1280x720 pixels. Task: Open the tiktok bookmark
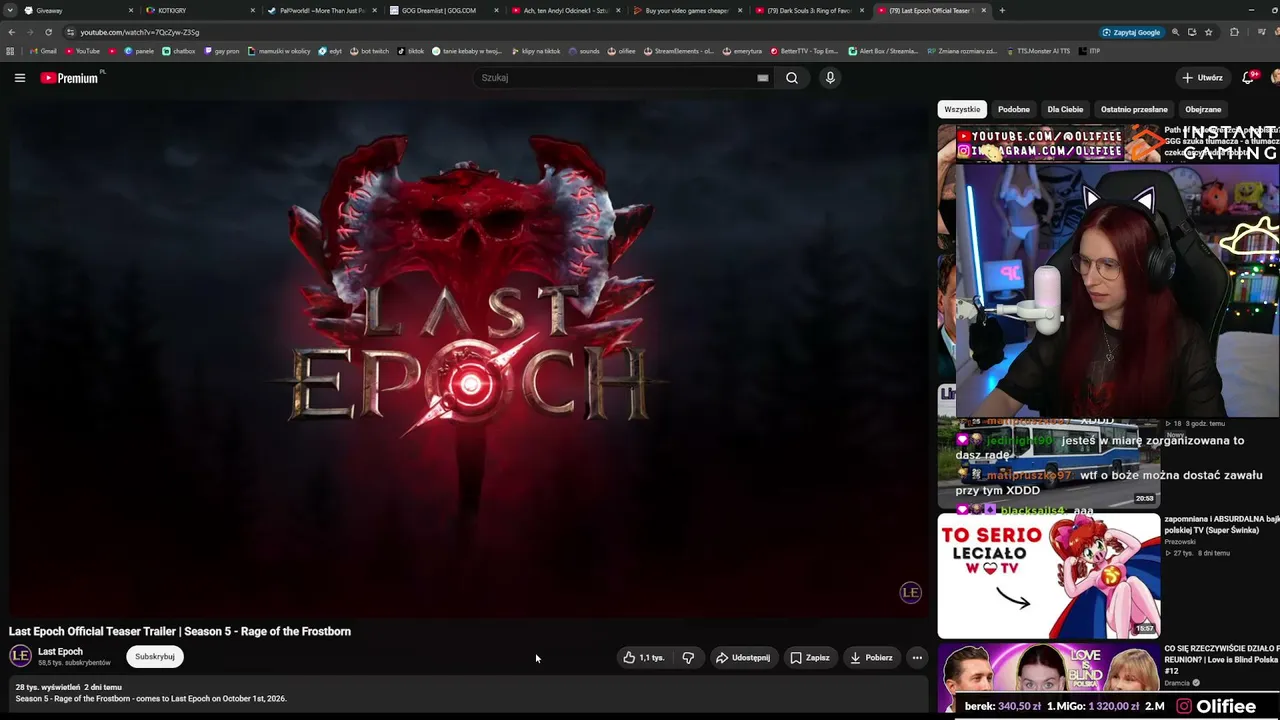pyautogui.click(x=411, y=51)
